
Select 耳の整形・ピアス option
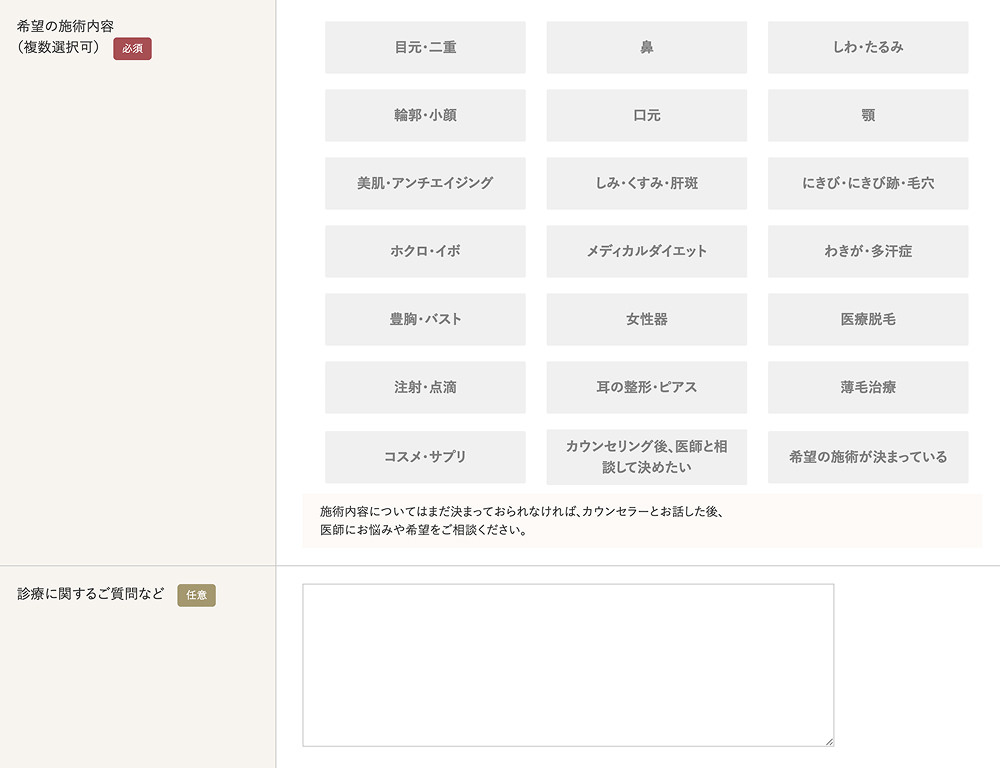coord(647,387)
